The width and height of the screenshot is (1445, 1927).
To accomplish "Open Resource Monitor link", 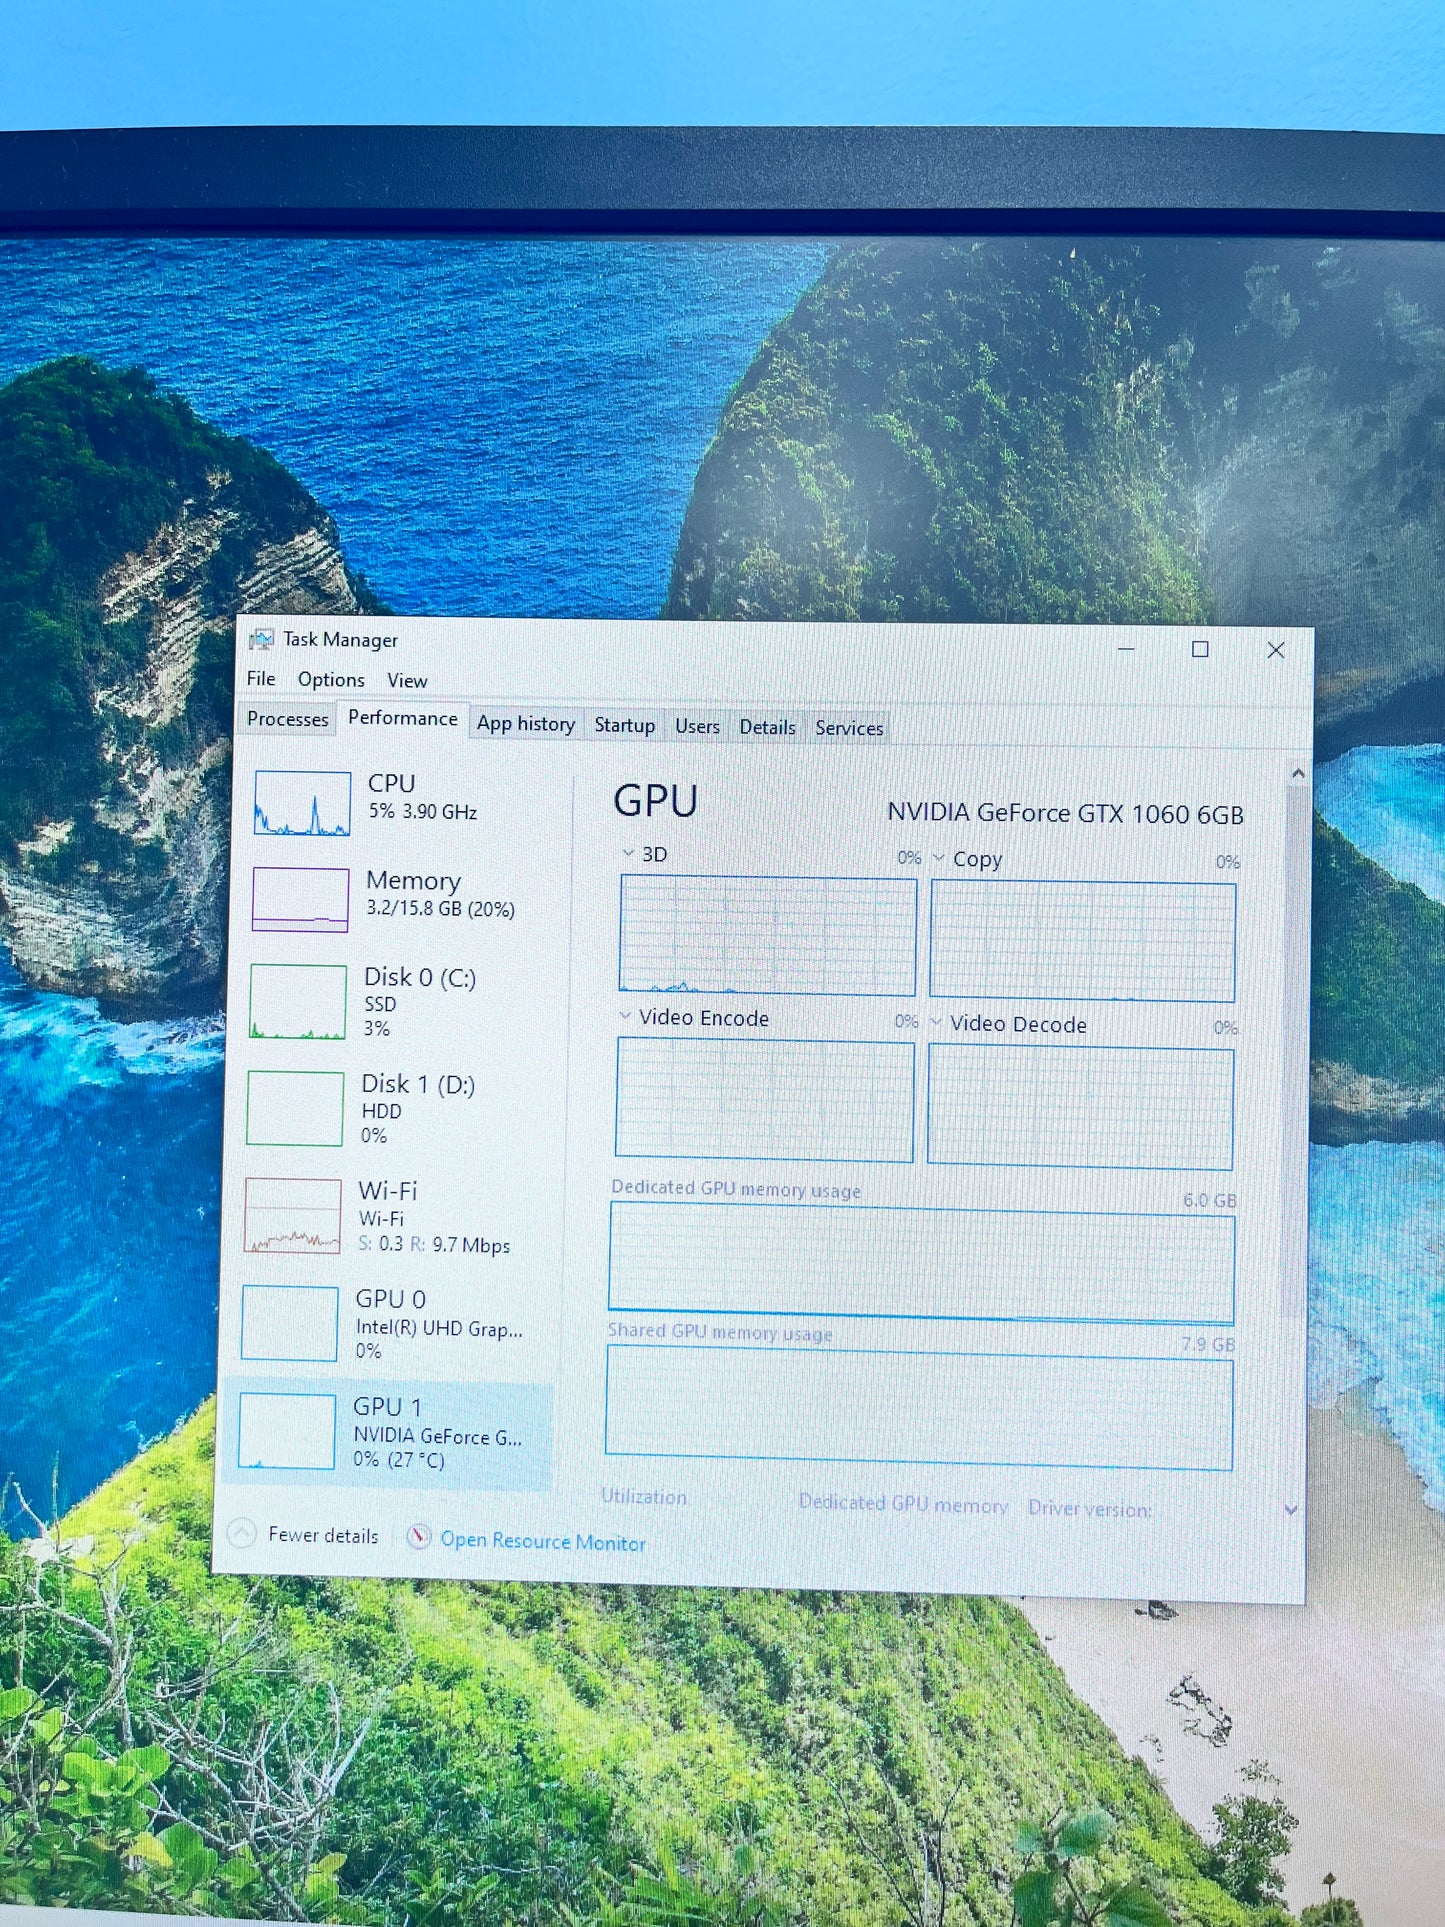I will point(527,1540).
